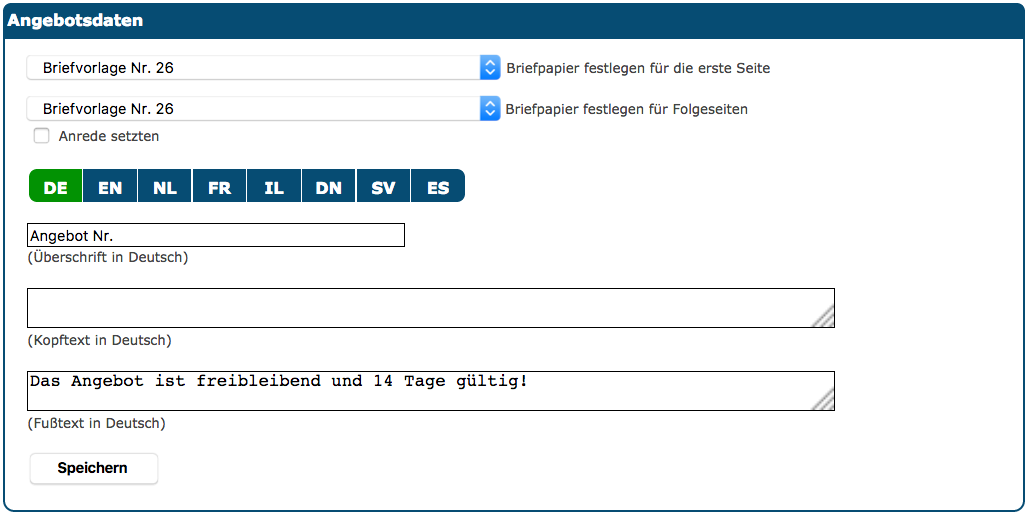Switch to the SV language tab
The width and height of the screenshot is (1032, 518).
(383, 187)
